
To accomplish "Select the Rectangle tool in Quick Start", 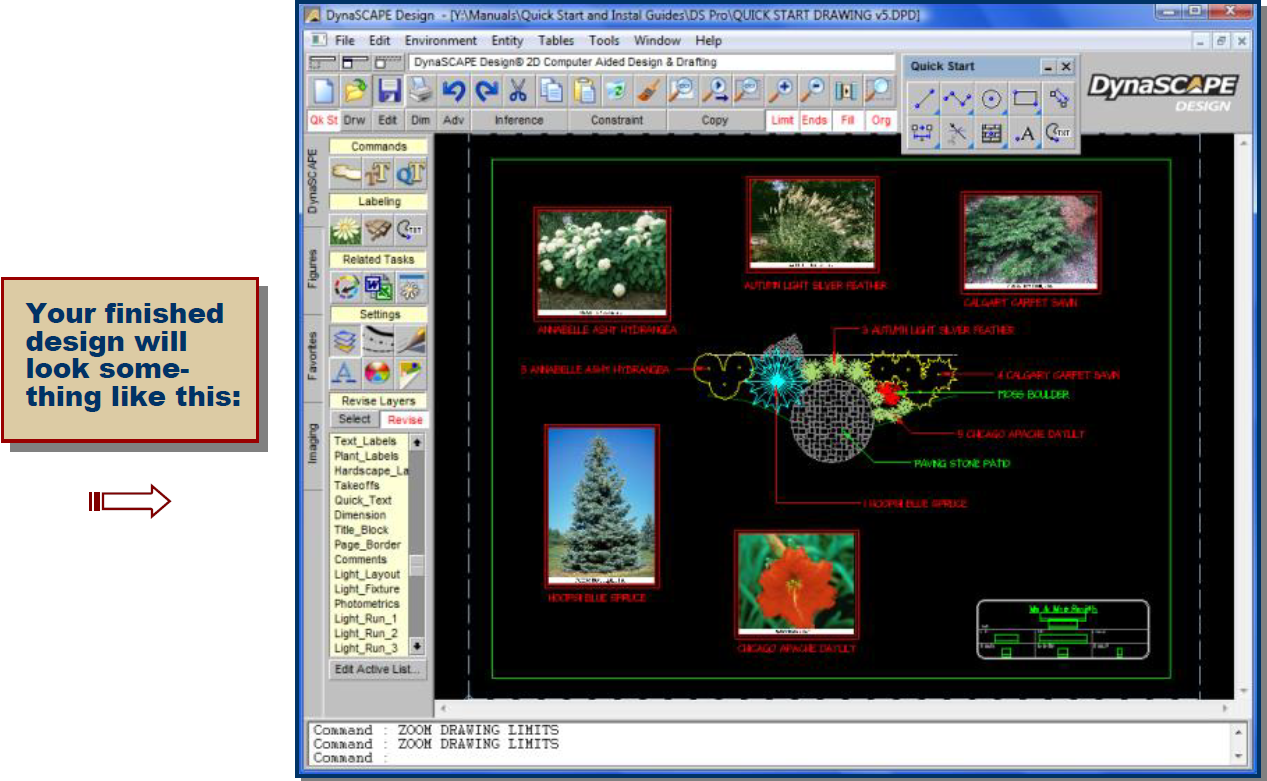I will 1025,98.
